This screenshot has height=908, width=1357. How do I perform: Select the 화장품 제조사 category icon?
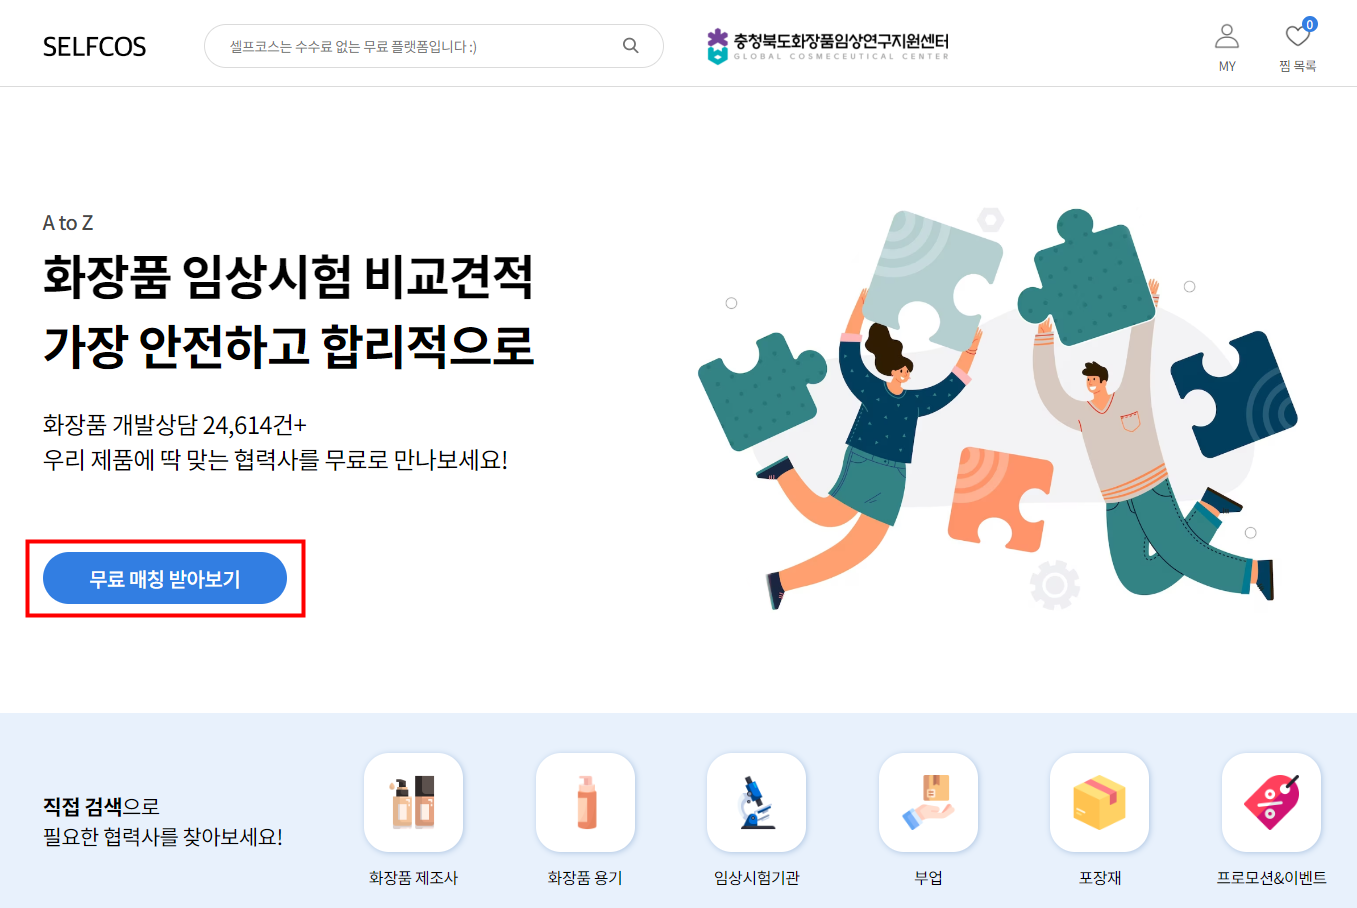point(413,802)
